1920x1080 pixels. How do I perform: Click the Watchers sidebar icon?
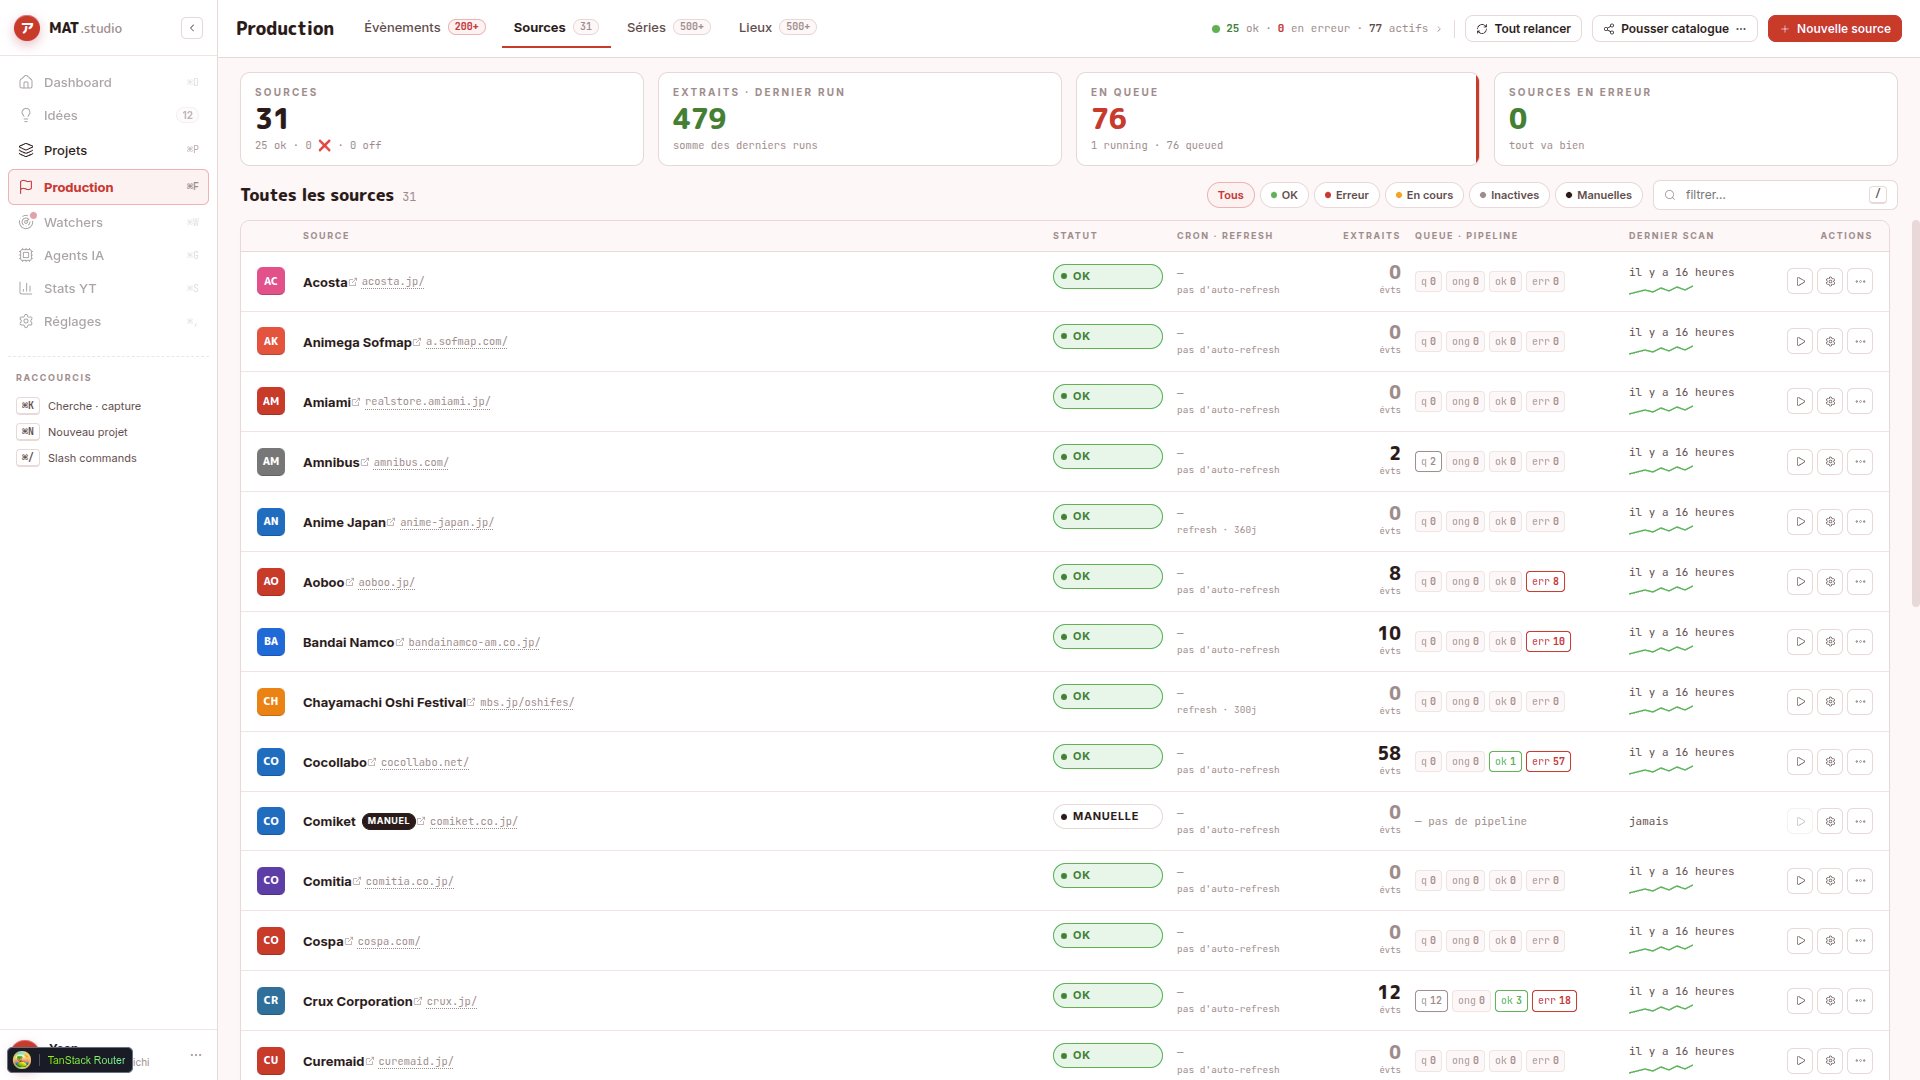[26, 222]
